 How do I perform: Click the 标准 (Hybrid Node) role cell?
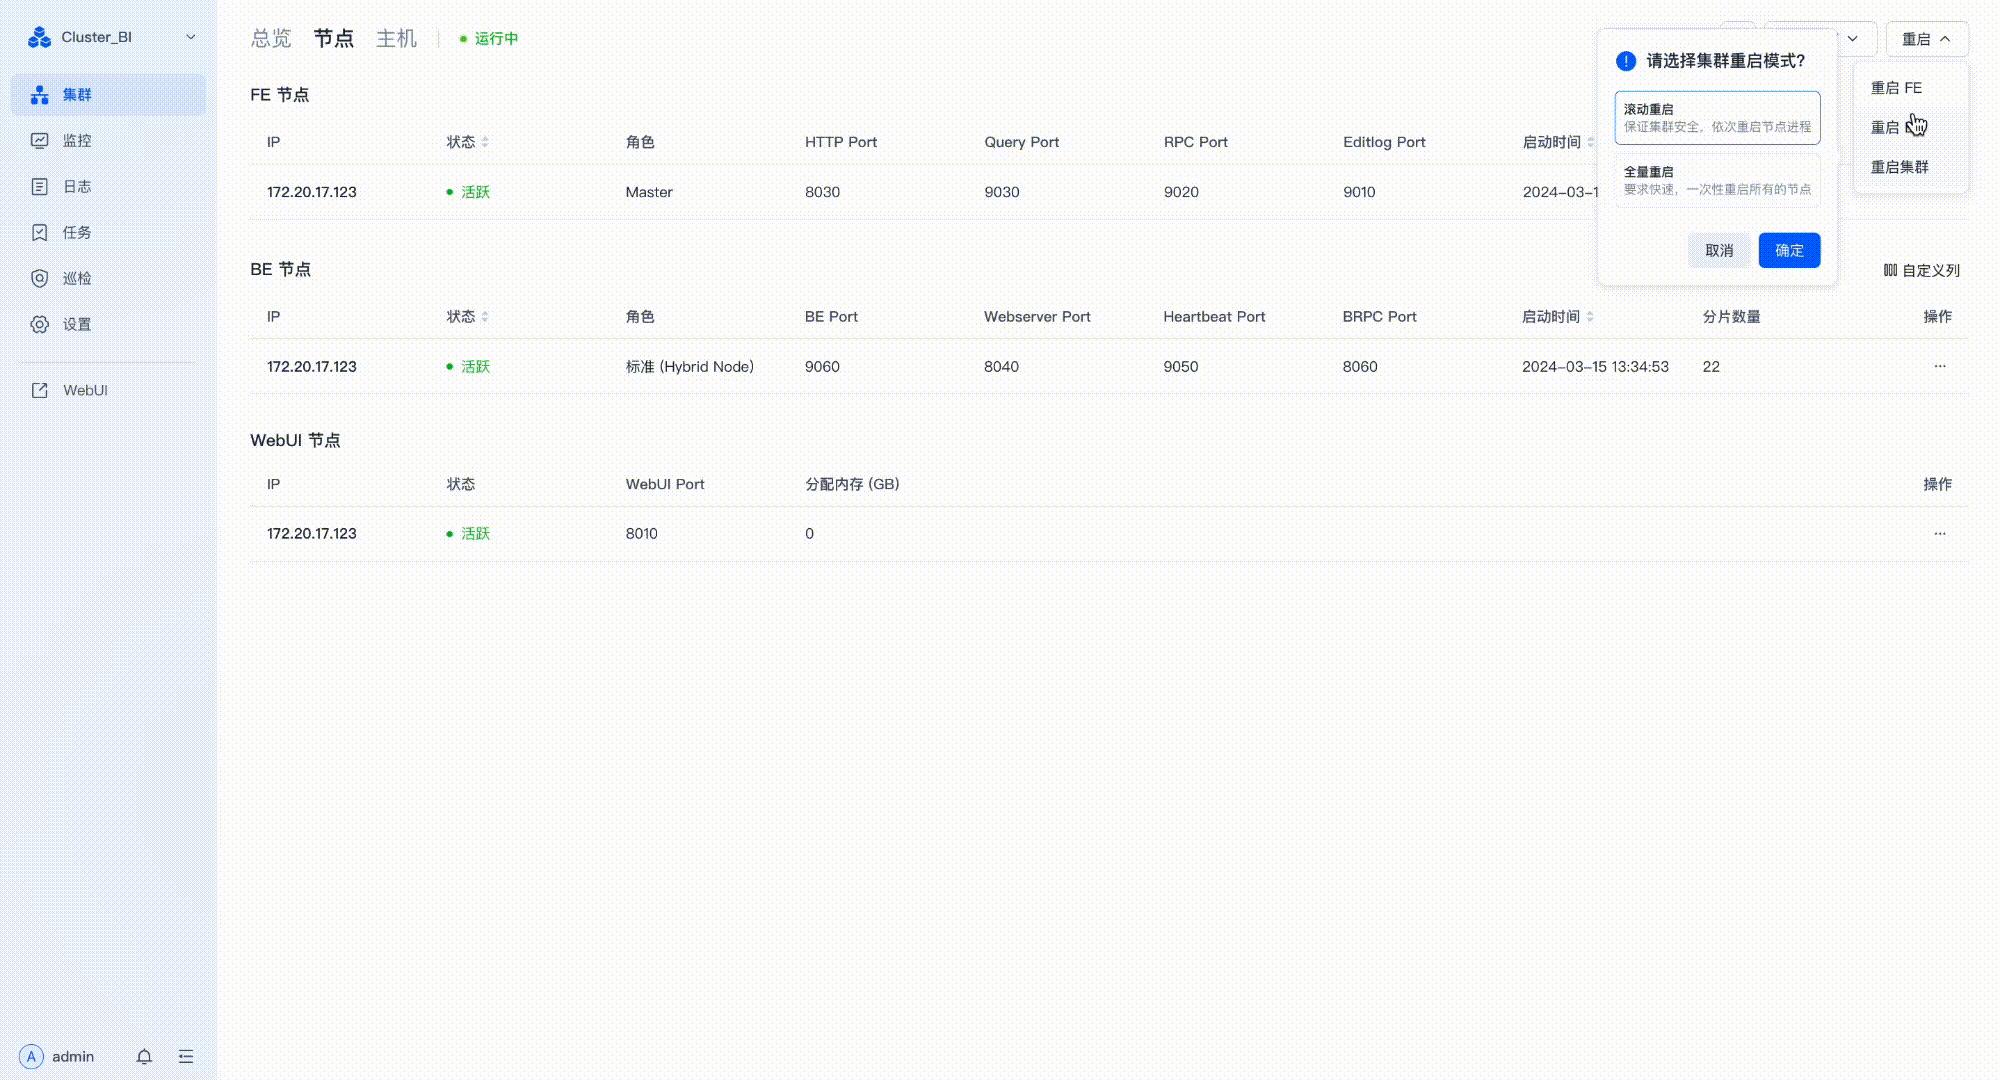(x=690, y=367)
